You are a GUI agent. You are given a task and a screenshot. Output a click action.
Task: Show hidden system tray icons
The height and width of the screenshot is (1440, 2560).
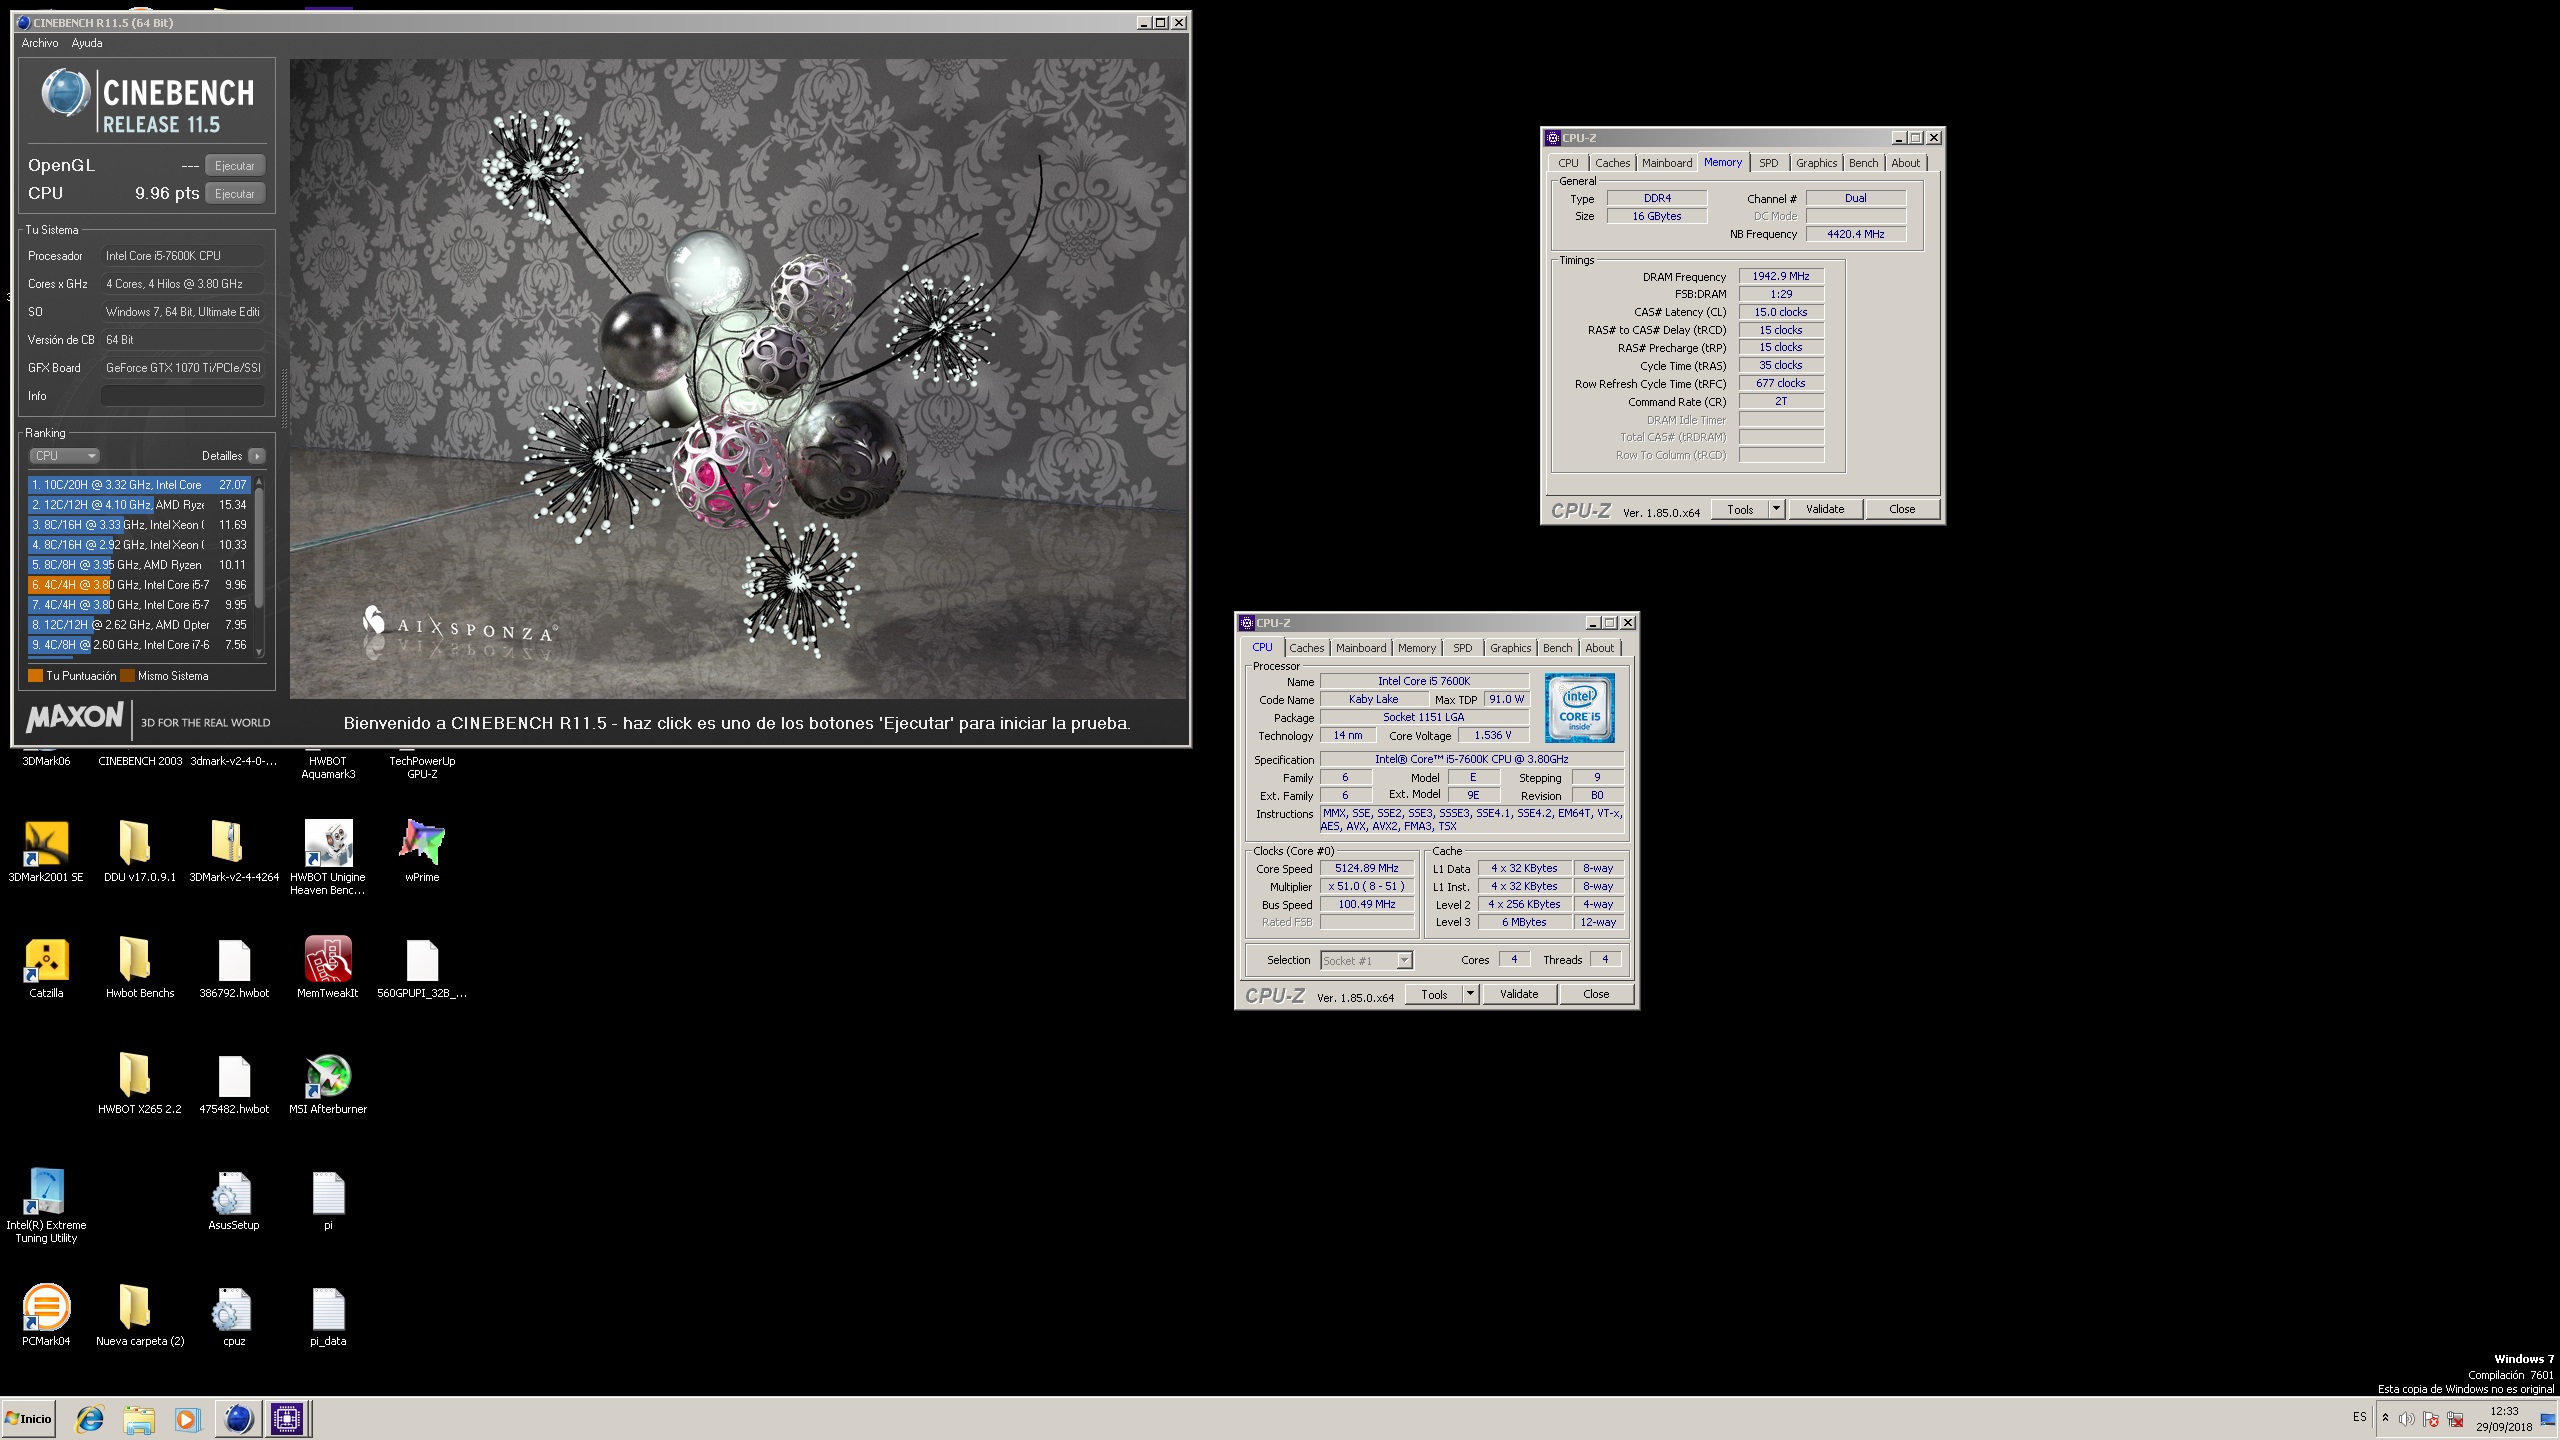(2385, 1418)
